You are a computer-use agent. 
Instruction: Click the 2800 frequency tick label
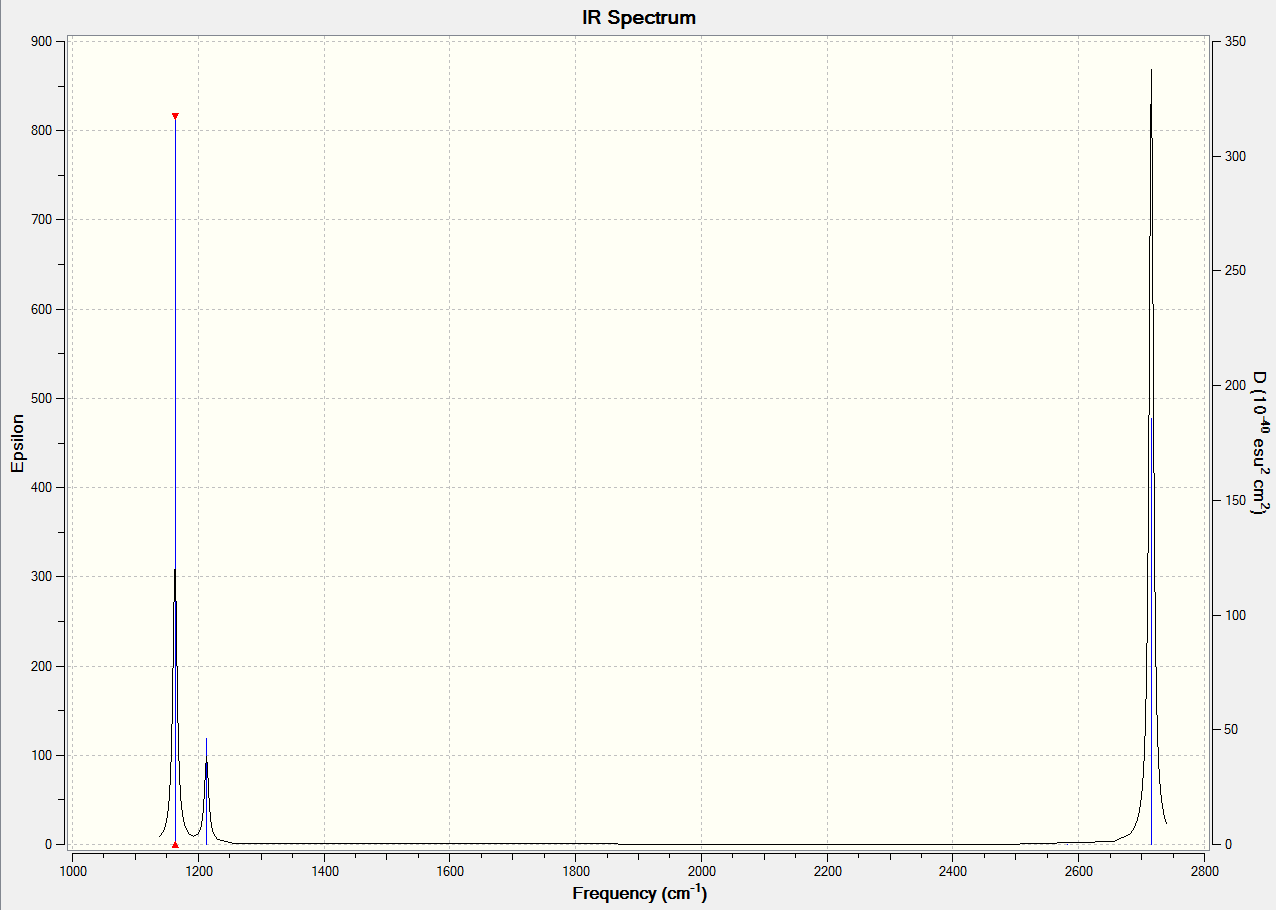tap(1204, 870)
